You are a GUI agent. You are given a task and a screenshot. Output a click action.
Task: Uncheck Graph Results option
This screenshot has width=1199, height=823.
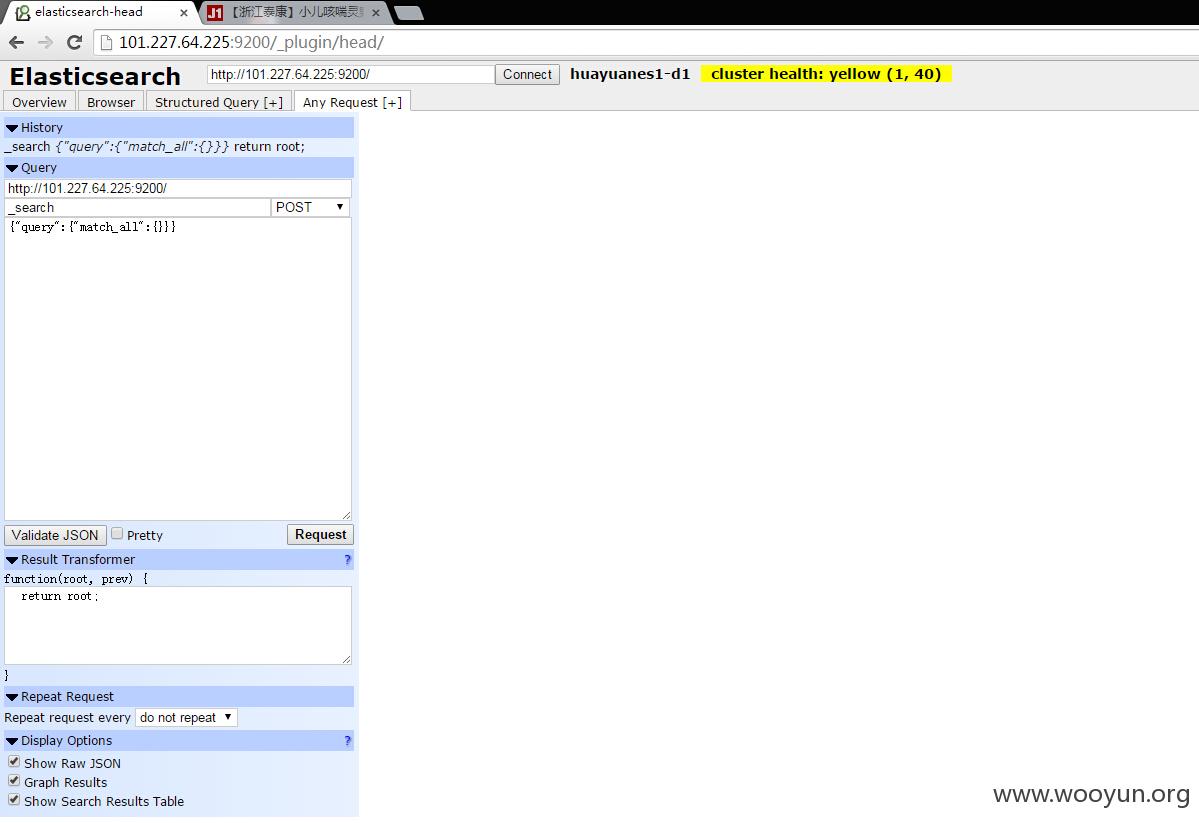(14, 781)
